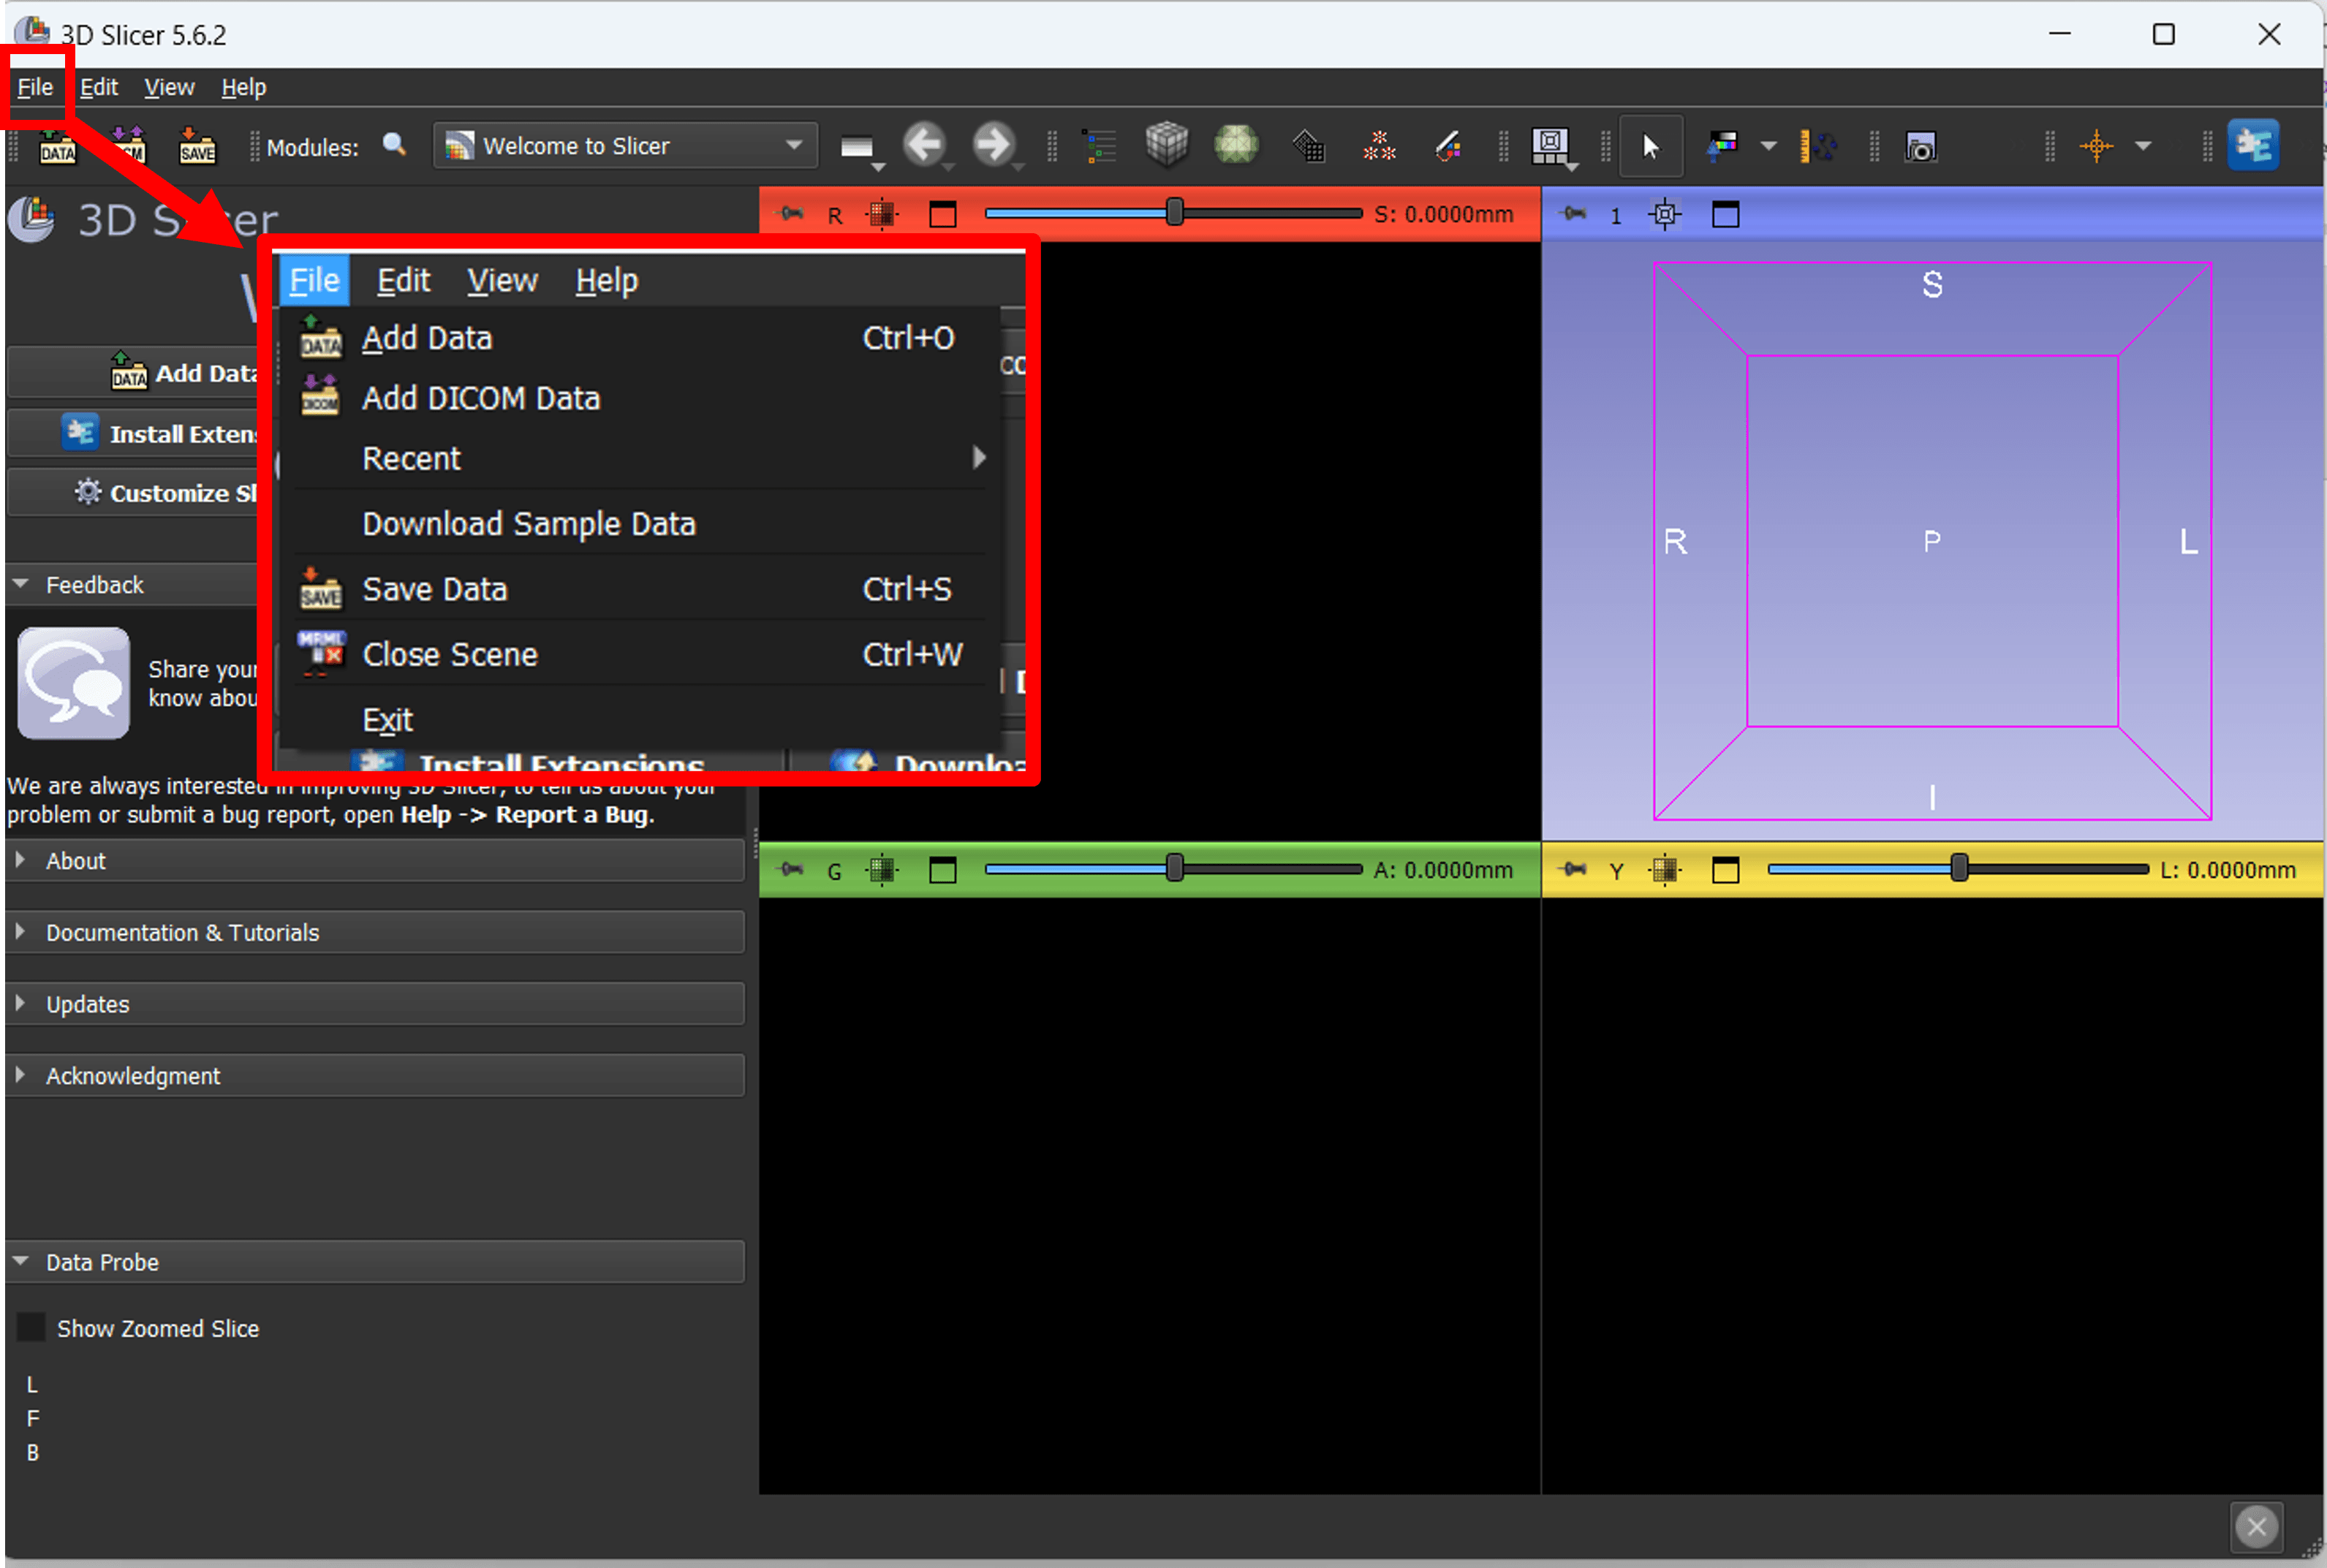
Task: Adjust the green slice offset slider
Action: click(x=1174, y=869)
